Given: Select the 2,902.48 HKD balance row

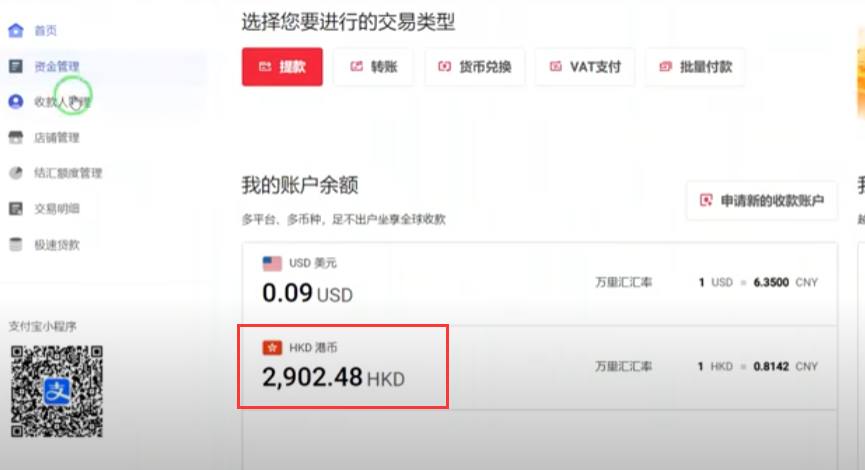Looking at the screenshot, I should coord(540,367).
